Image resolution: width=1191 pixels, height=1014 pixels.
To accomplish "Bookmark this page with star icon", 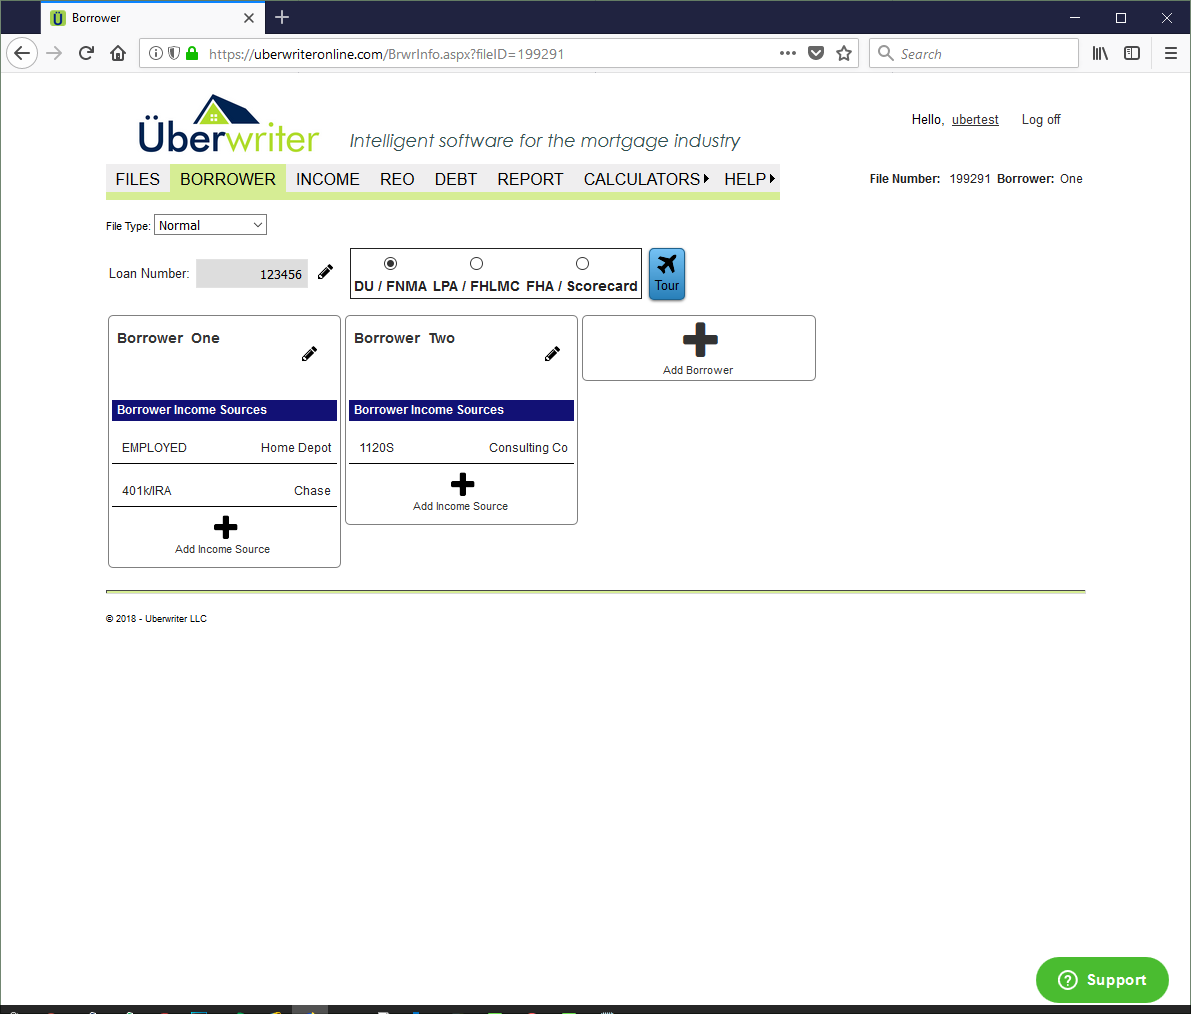I will coord(844,53).
